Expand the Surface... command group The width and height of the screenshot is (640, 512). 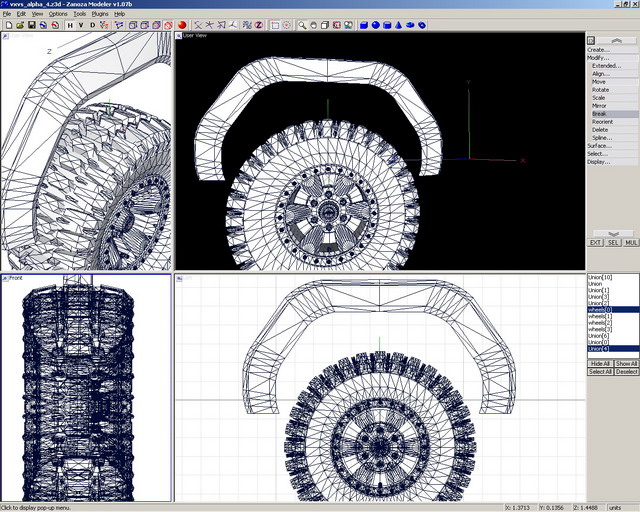click(598, 146)
